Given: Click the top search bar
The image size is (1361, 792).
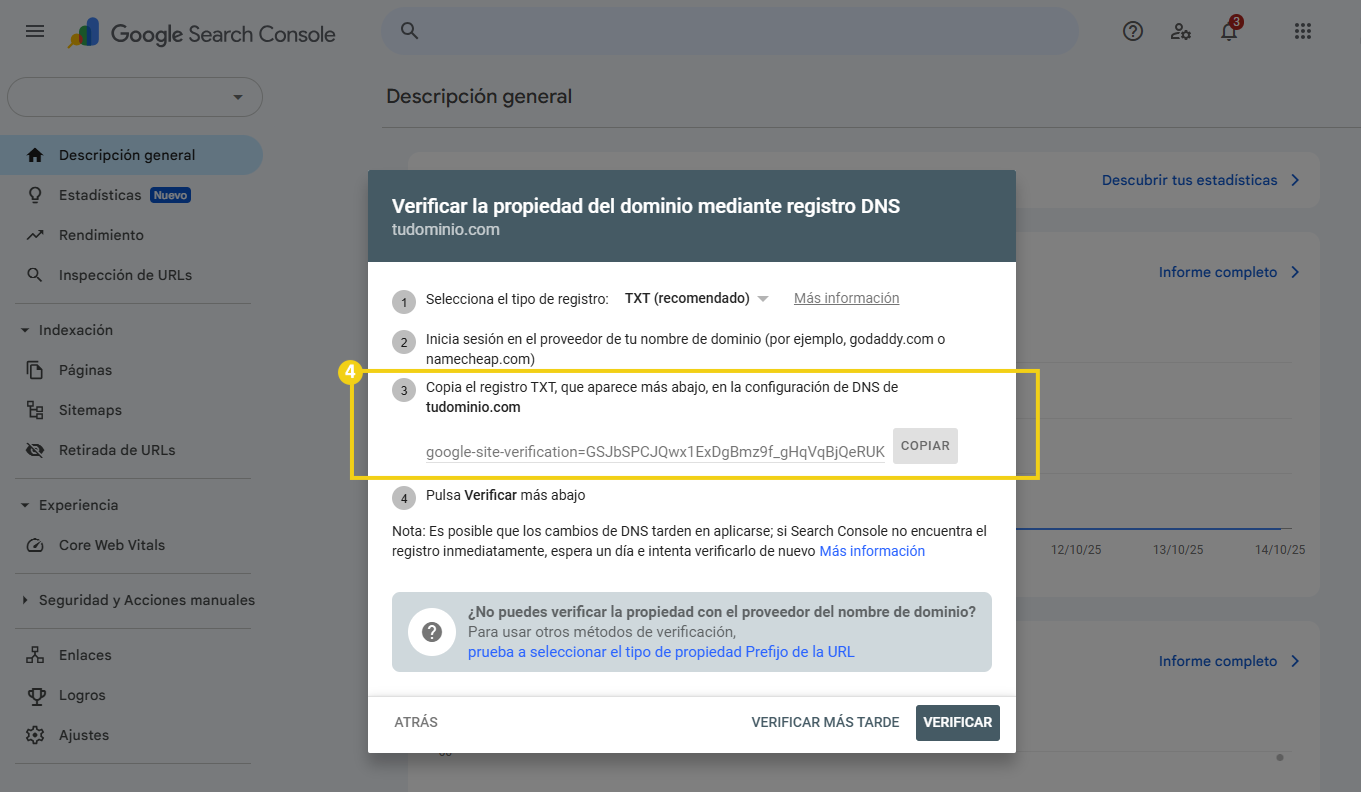Looking at the screenshot, I should 730,31.
